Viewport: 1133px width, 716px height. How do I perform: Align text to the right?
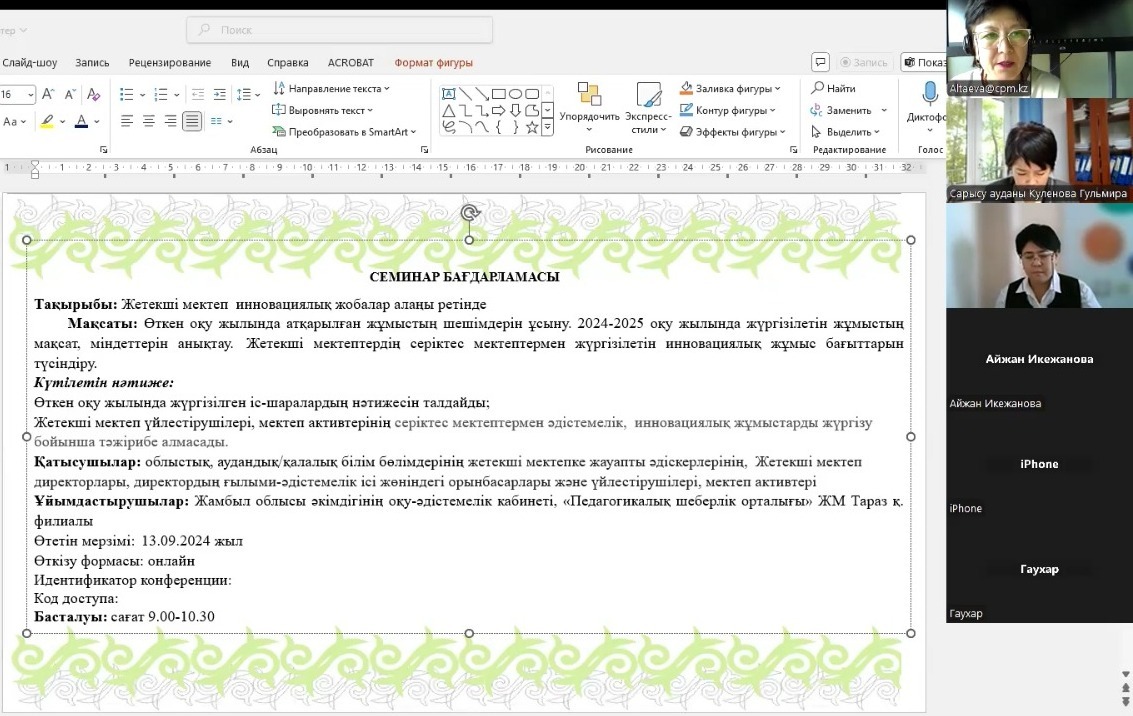[171, 121]
